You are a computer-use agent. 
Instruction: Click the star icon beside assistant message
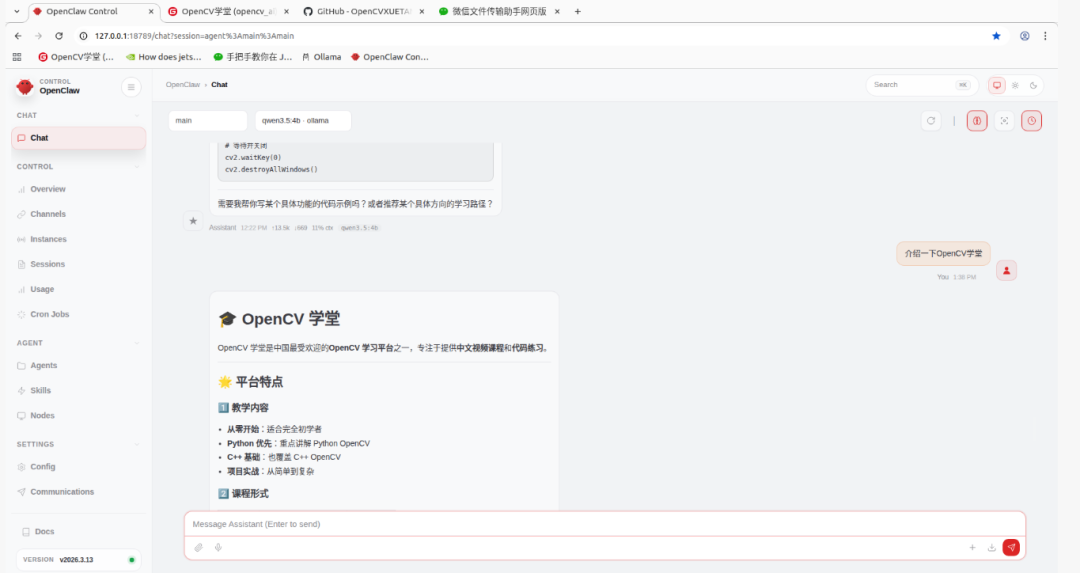(193, 221)
